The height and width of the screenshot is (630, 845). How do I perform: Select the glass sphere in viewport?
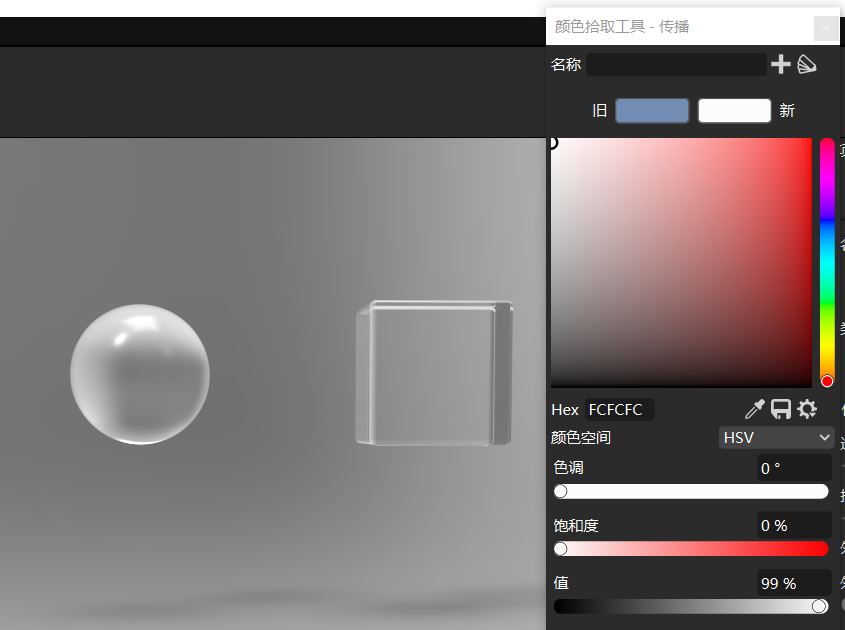point(140,374)
